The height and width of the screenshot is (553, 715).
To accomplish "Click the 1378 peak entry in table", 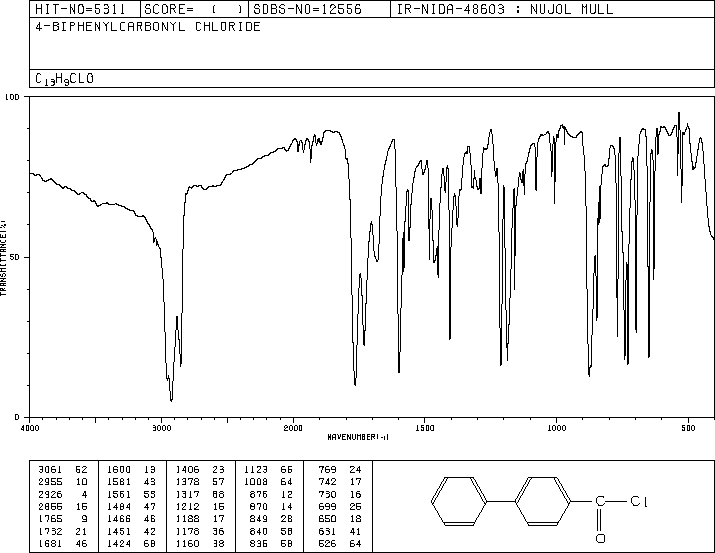I will click(x=200, y=482).
